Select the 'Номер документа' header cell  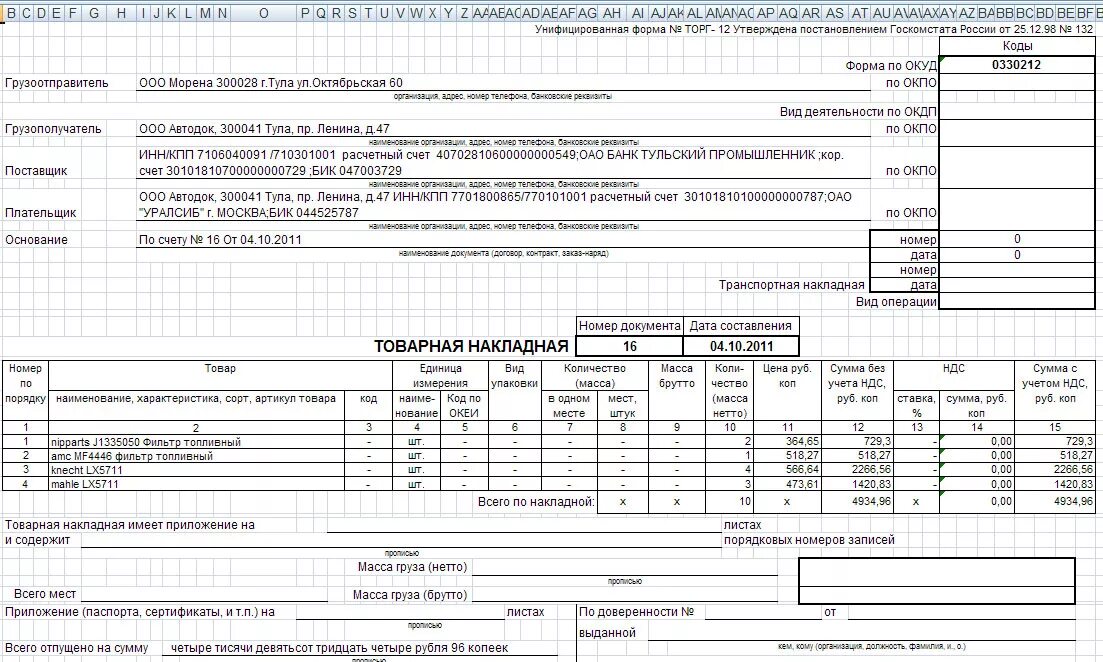[x=630, y=326]
